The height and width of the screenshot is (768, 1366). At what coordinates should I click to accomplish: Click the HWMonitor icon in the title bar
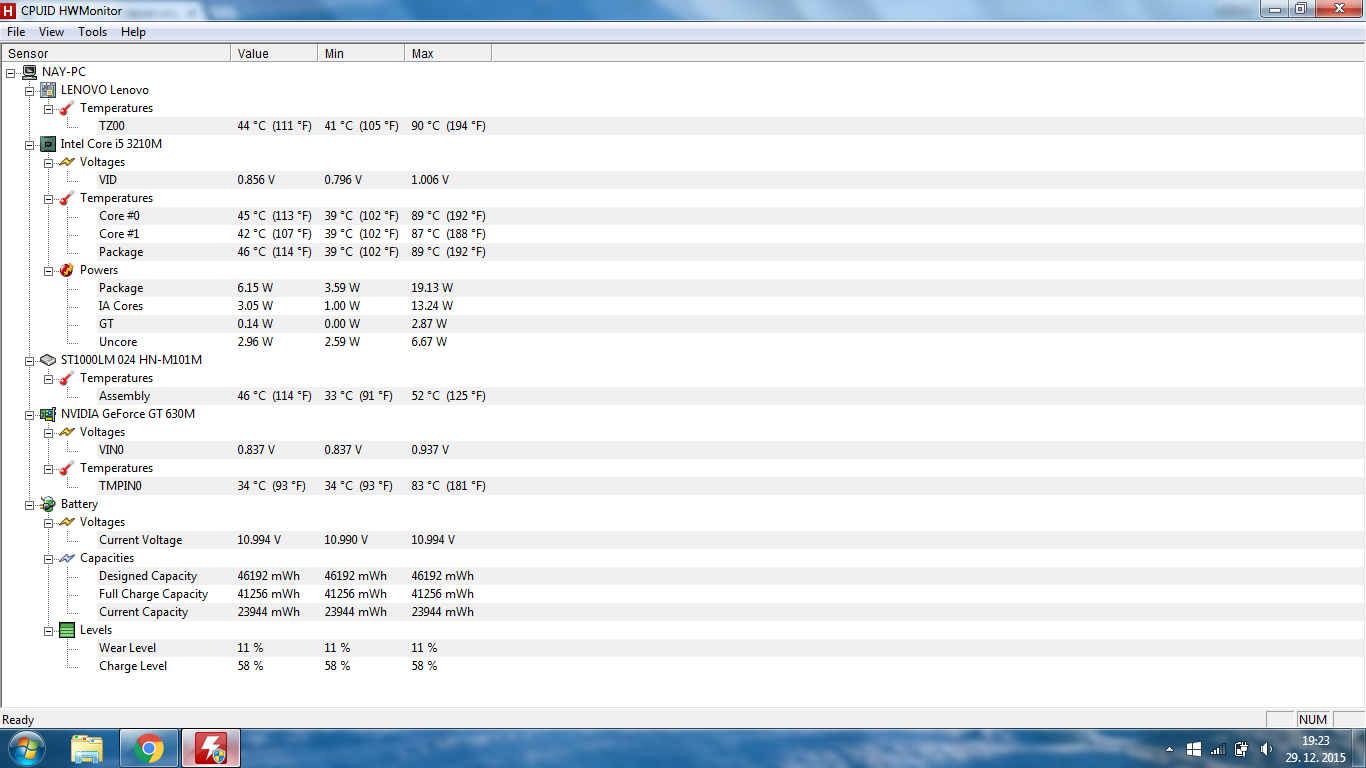pos(9,9)
